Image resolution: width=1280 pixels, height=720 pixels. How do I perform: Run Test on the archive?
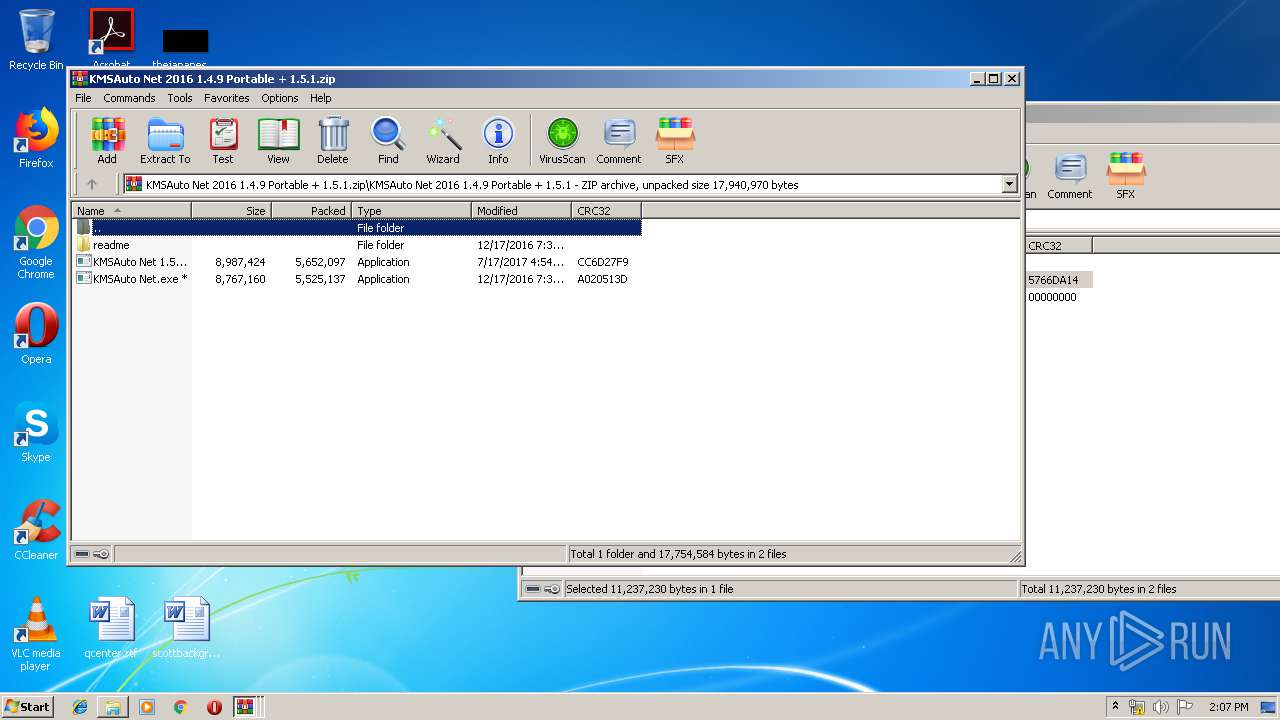223,140
